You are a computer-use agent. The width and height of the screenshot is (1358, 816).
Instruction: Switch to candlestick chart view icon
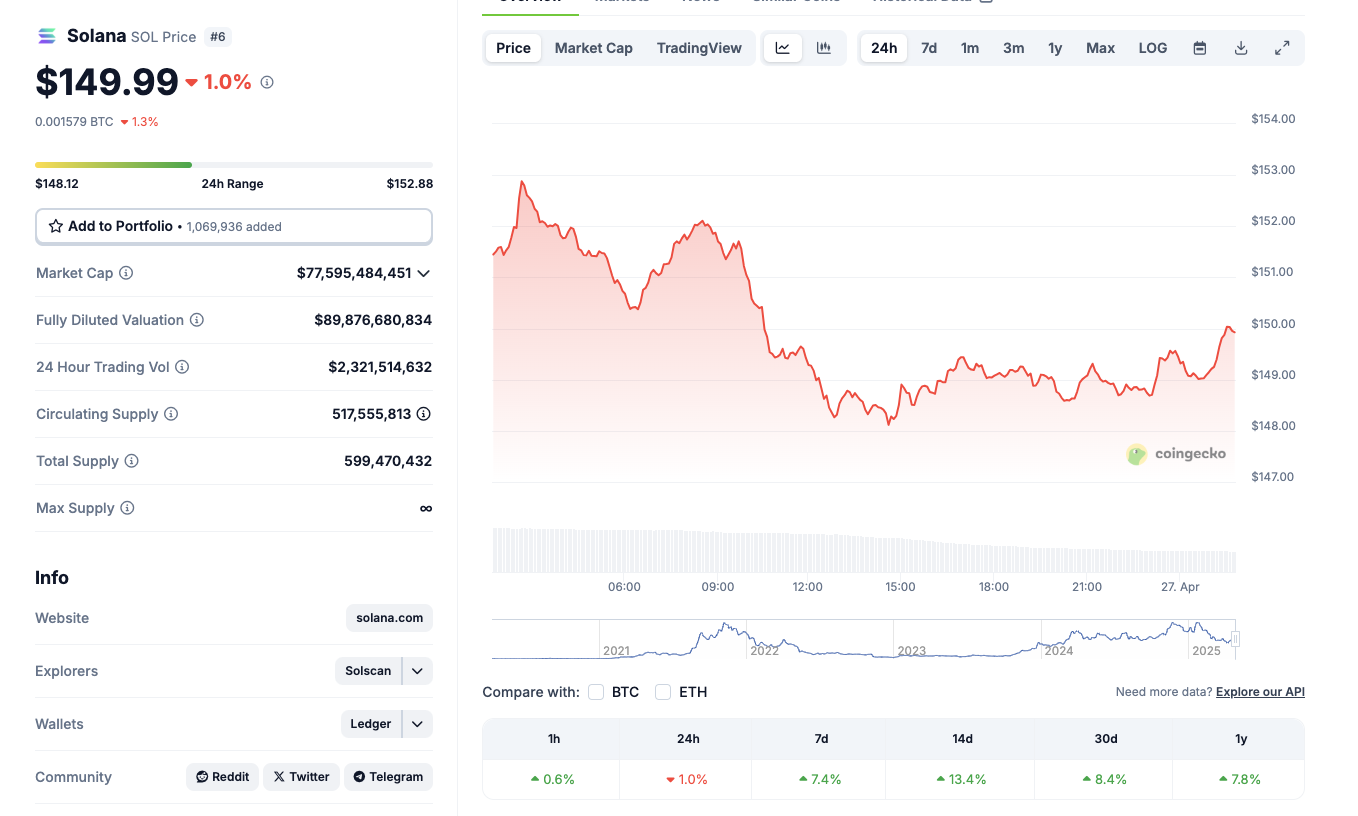(824, 48)
